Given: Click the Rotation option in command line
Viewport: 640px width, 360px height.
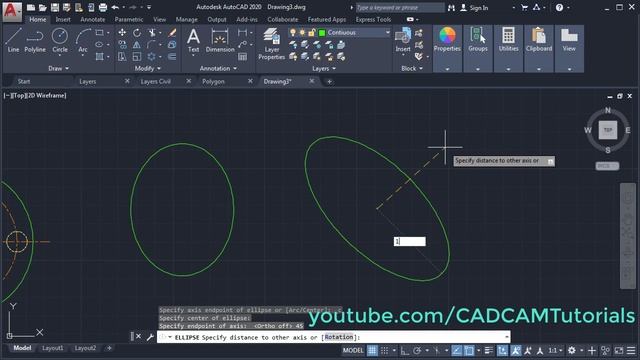Looking at the screenshot, I should tap(339, 337).
